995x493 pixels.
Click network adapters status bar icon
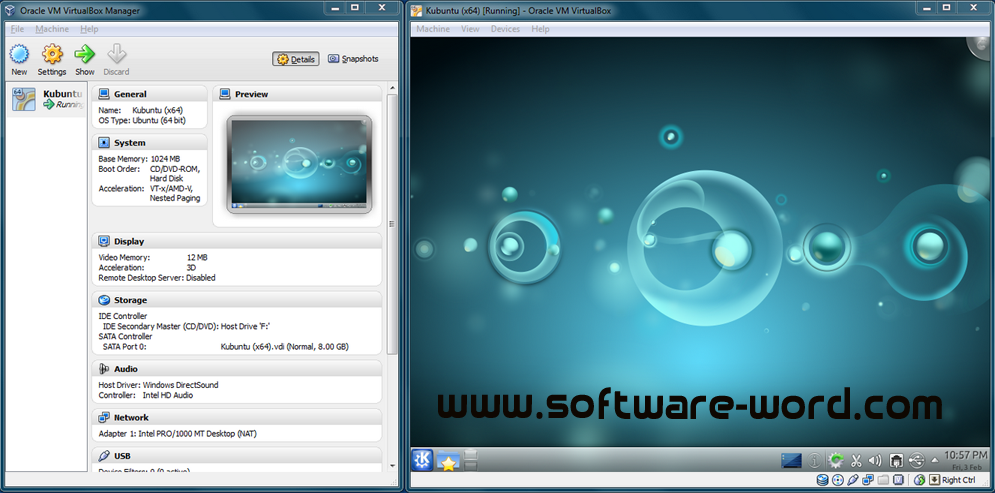click(868, 480)
